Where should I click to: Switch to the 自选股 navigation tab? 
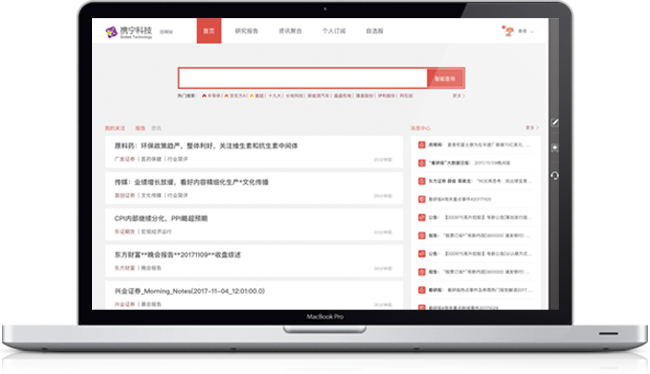point(375,31)
